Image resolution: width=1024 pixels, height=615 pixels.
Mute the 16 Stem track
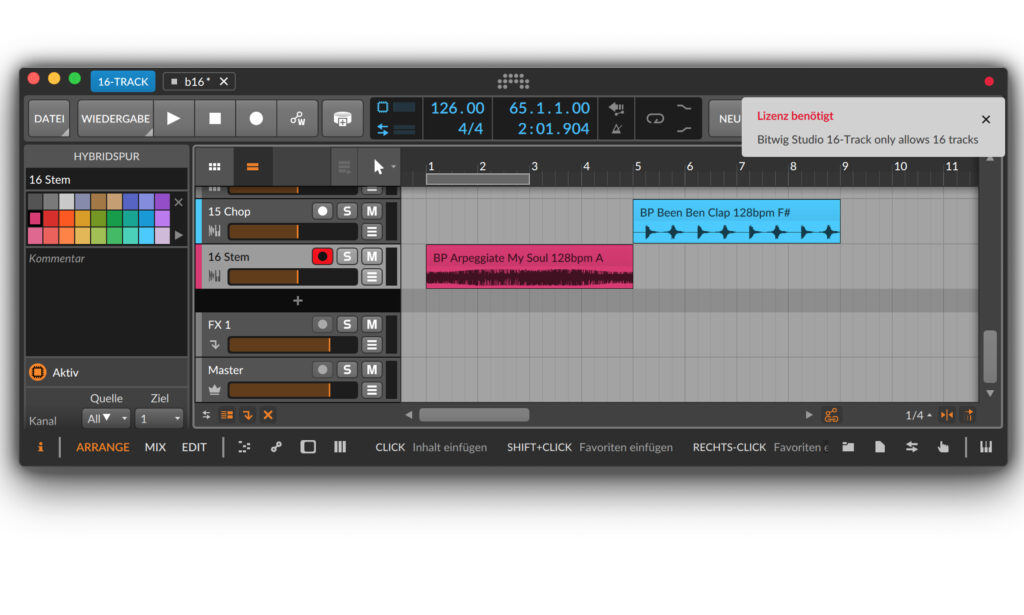point(372,257)
